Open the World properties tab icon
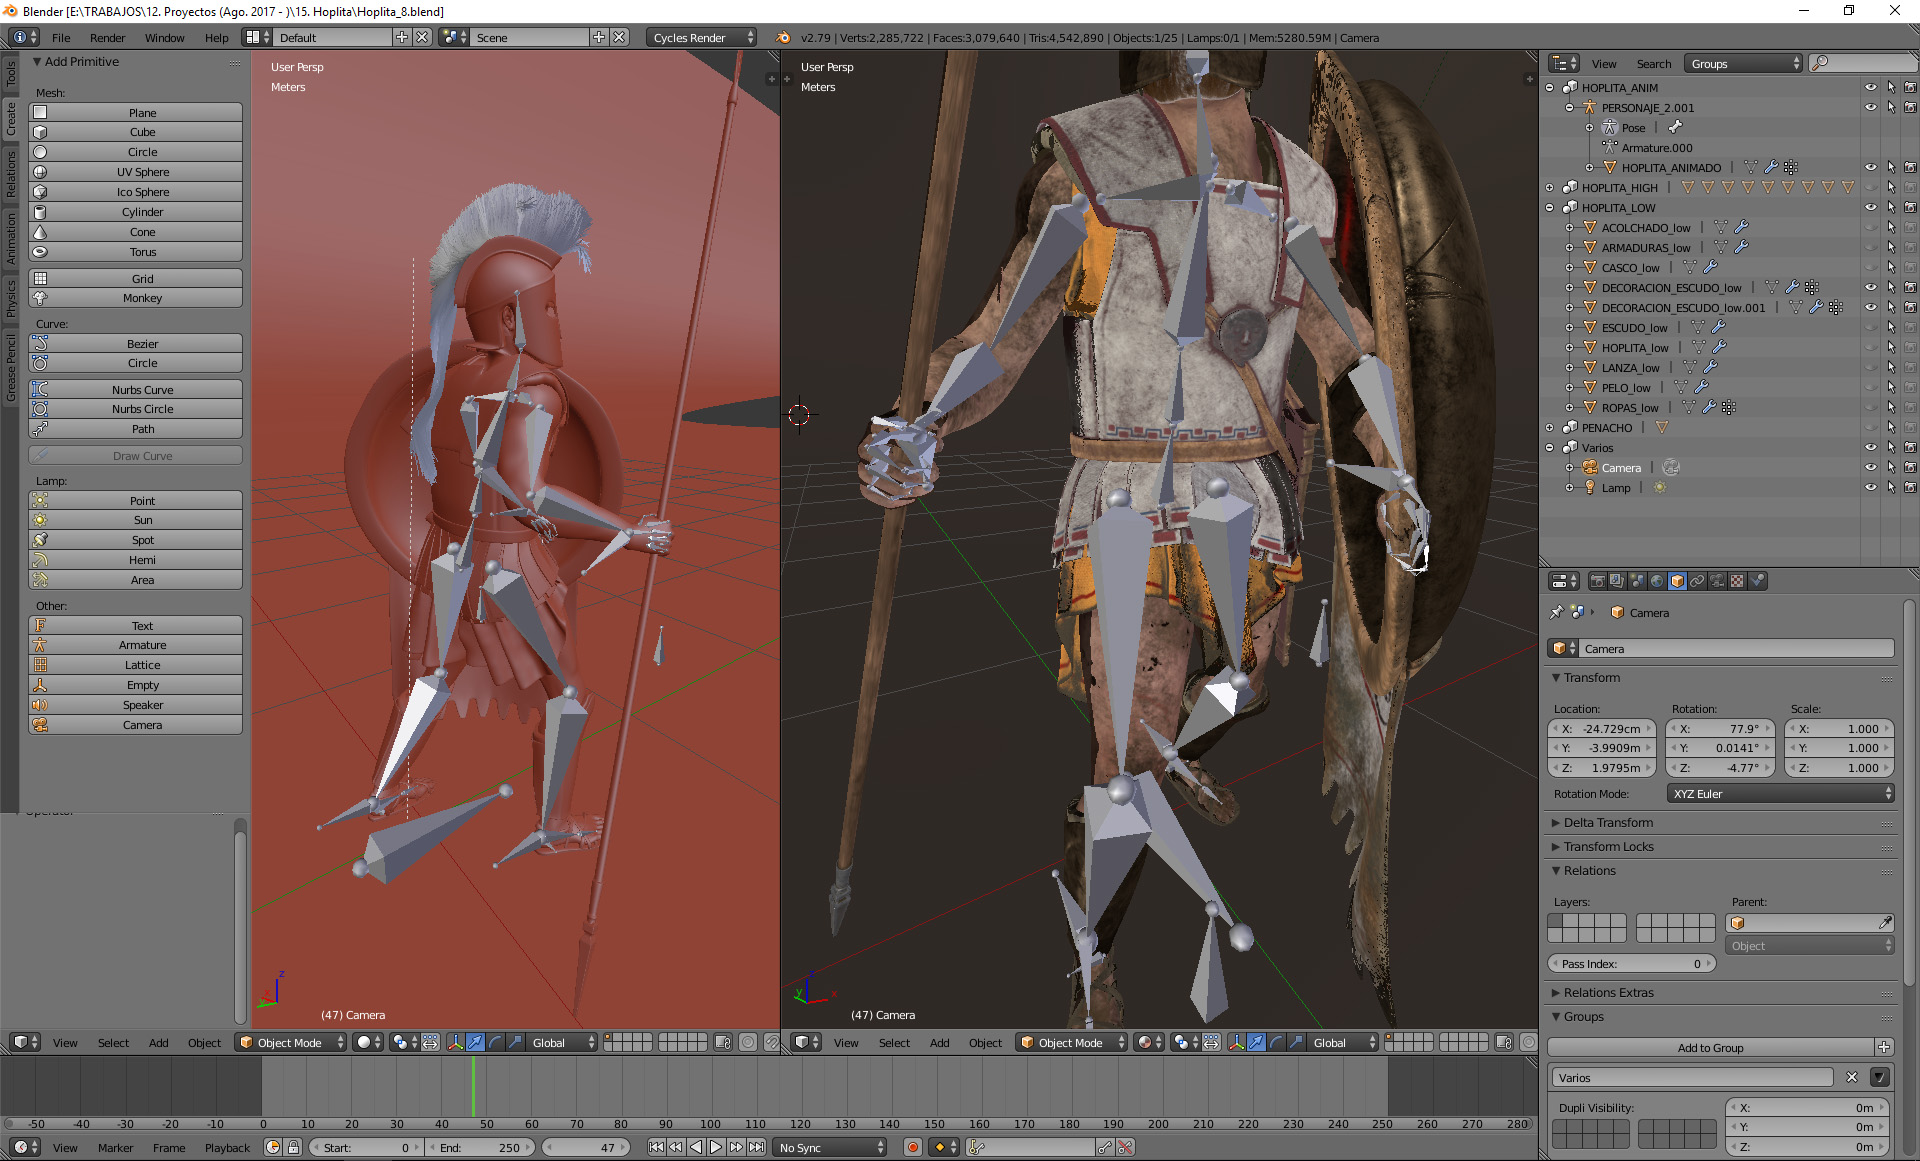 [x=1657, y=581]
